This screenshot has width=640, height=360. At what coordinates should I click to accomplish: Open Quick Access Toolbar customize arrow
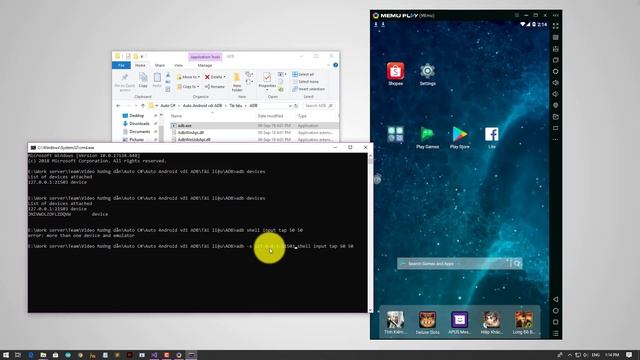click(142, 56)
